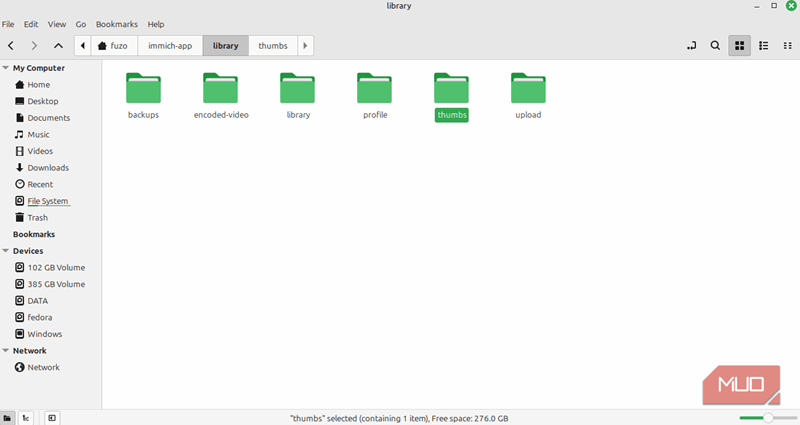800x425 pixels.
Task: Collapse the Devices section
Action: click(6, 251)
